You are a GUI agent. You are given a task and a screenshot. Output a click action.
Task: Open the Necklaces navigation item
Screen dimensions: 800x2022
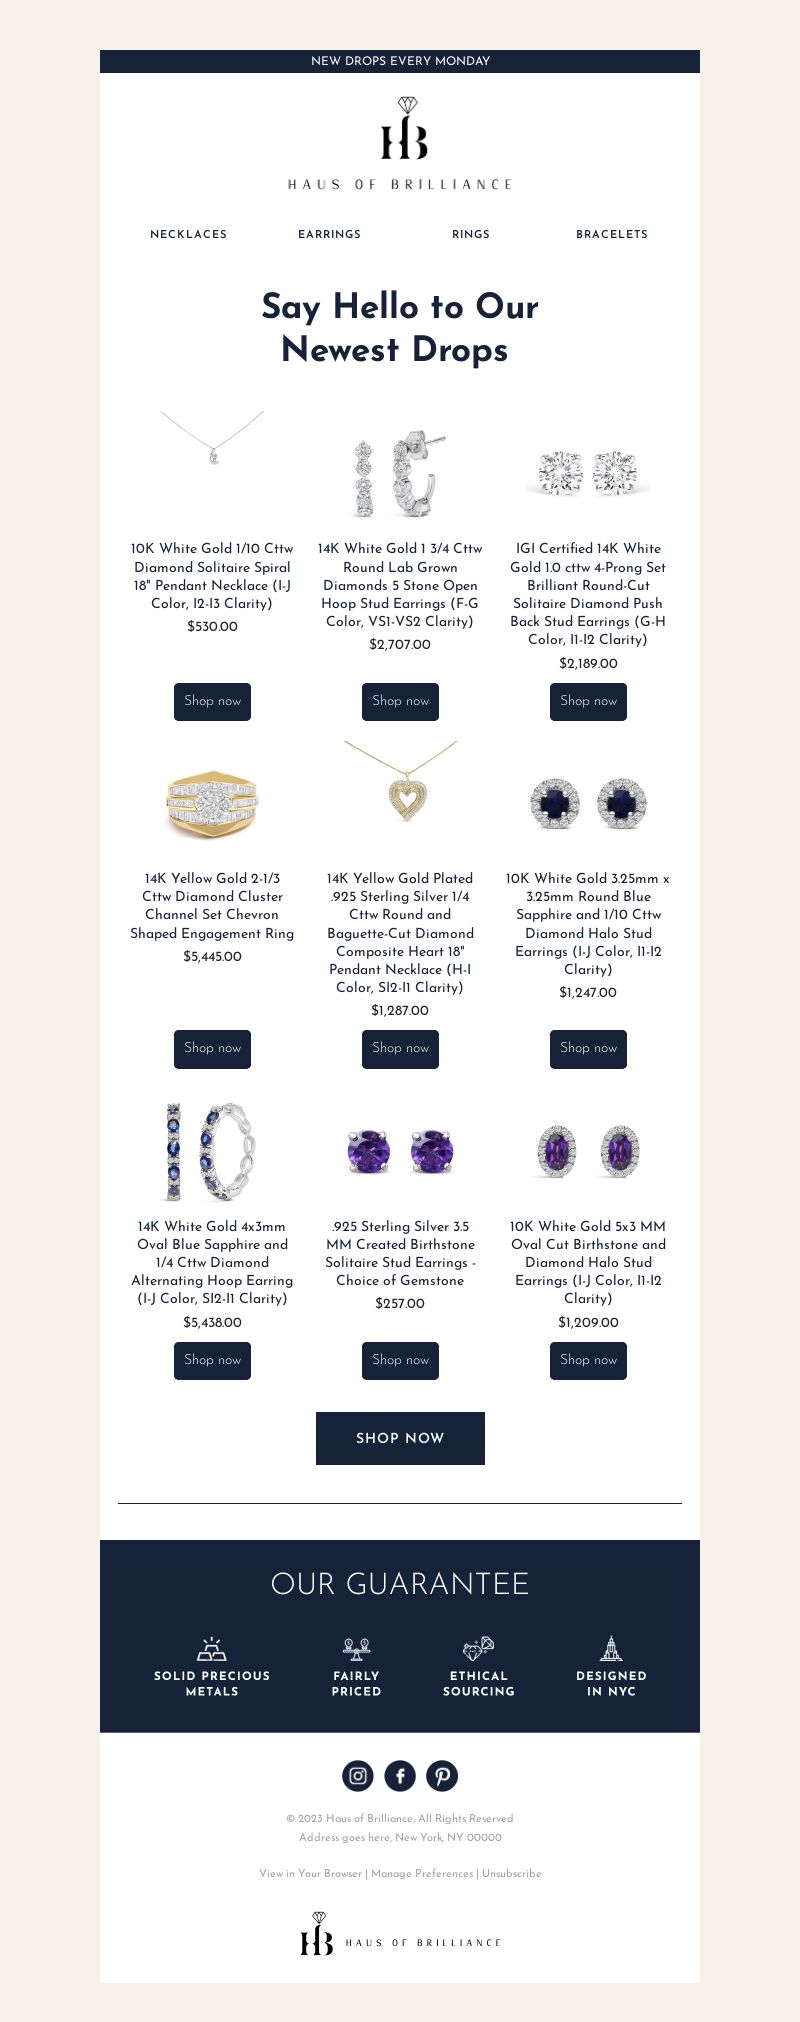coord(189,234)
